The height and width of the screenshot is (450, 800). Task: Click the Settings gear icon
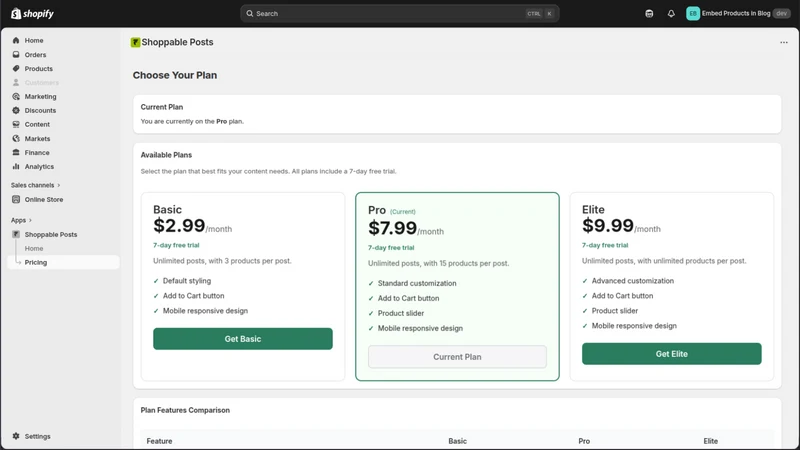pyautogui.click(x=16, y=436)
